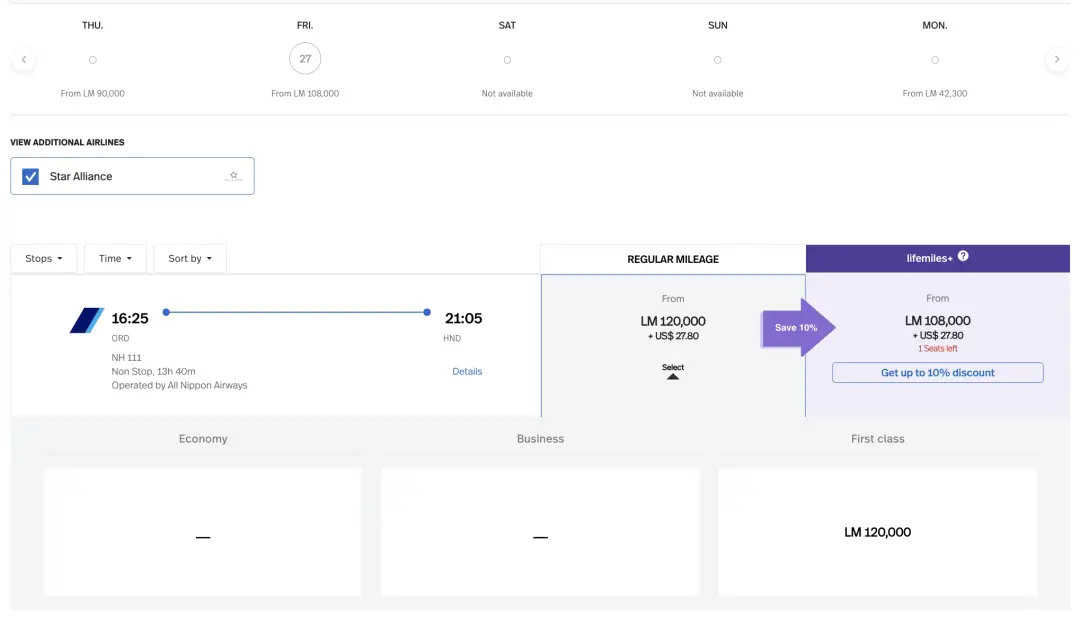Click the black triangle under Select
The width and height of the screenshot is (1080, 618).
[x=673, y=377]
